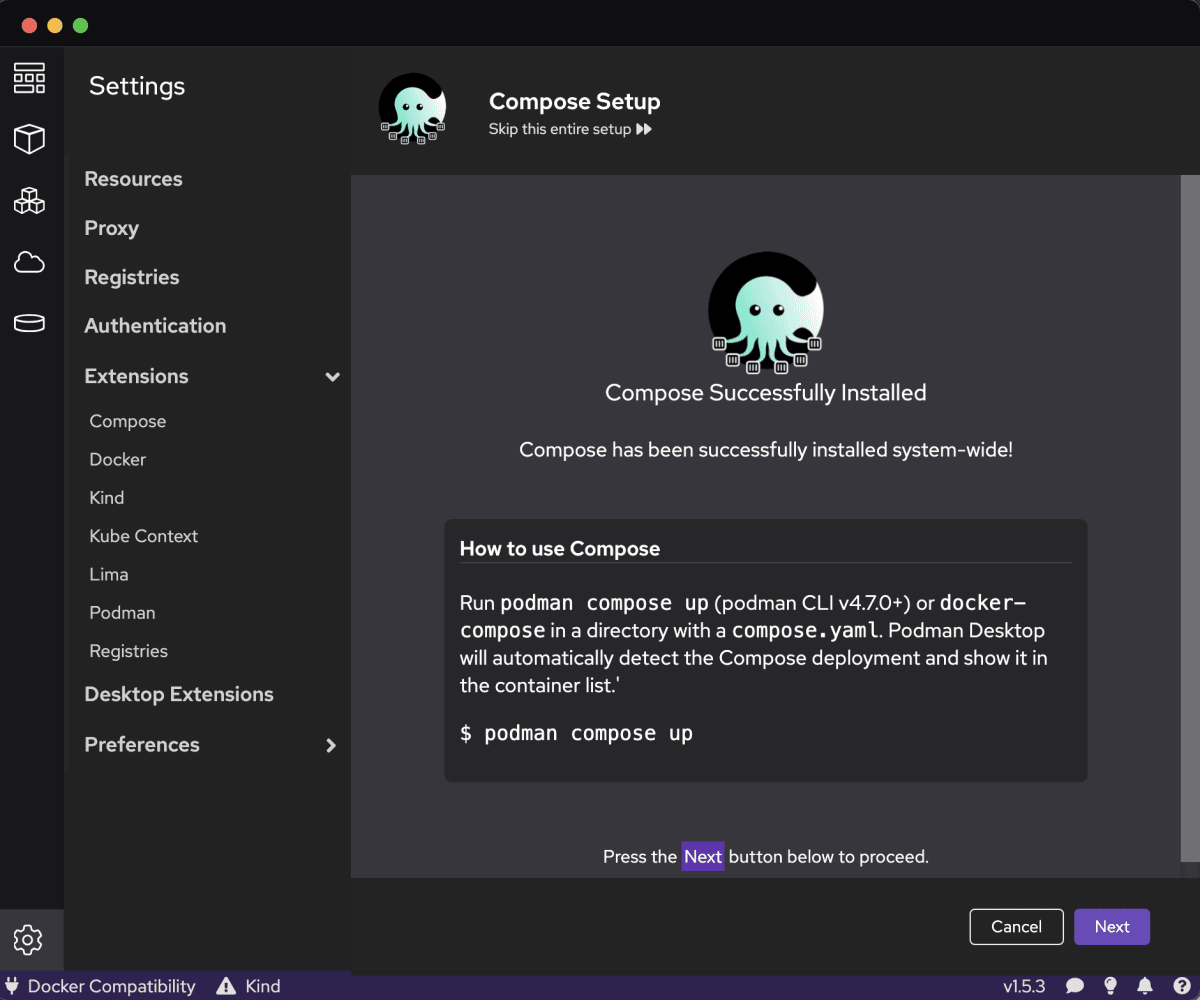Select Podman extension item
This screenshot has height=1000, width=1200.
point(122,612)
